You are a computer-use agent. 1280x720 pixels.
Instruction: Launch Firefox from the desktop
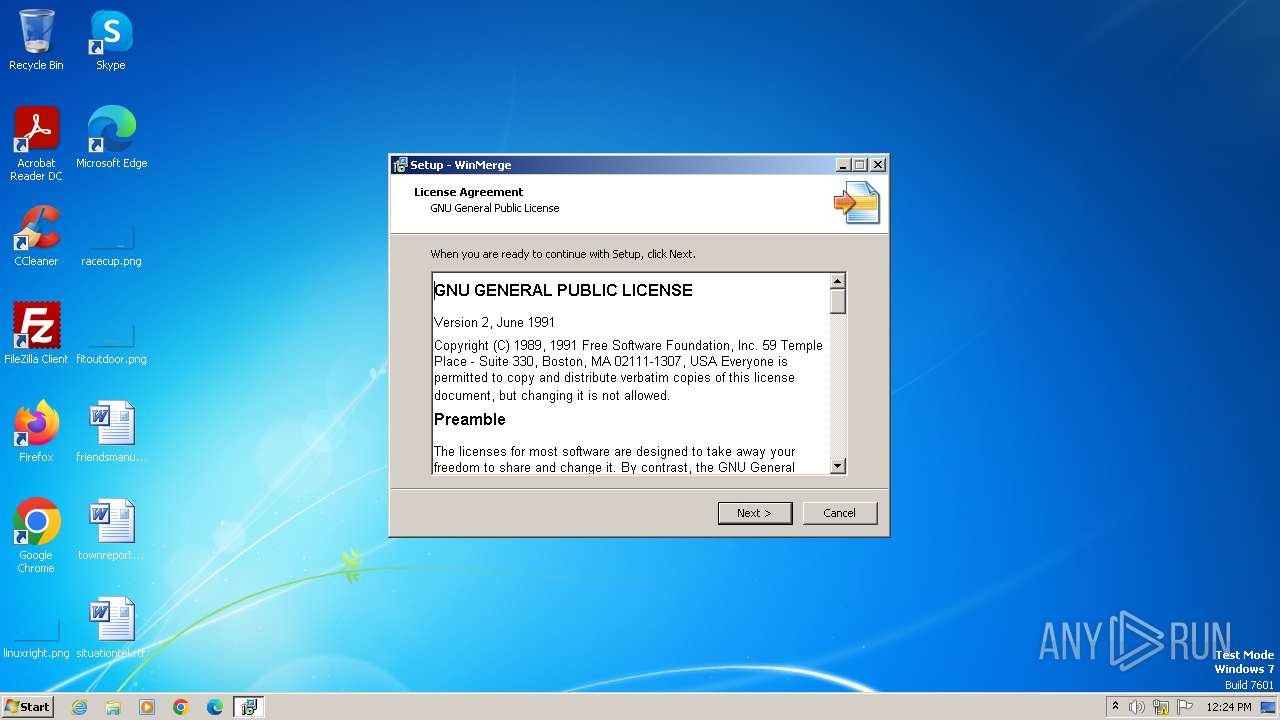36,431
